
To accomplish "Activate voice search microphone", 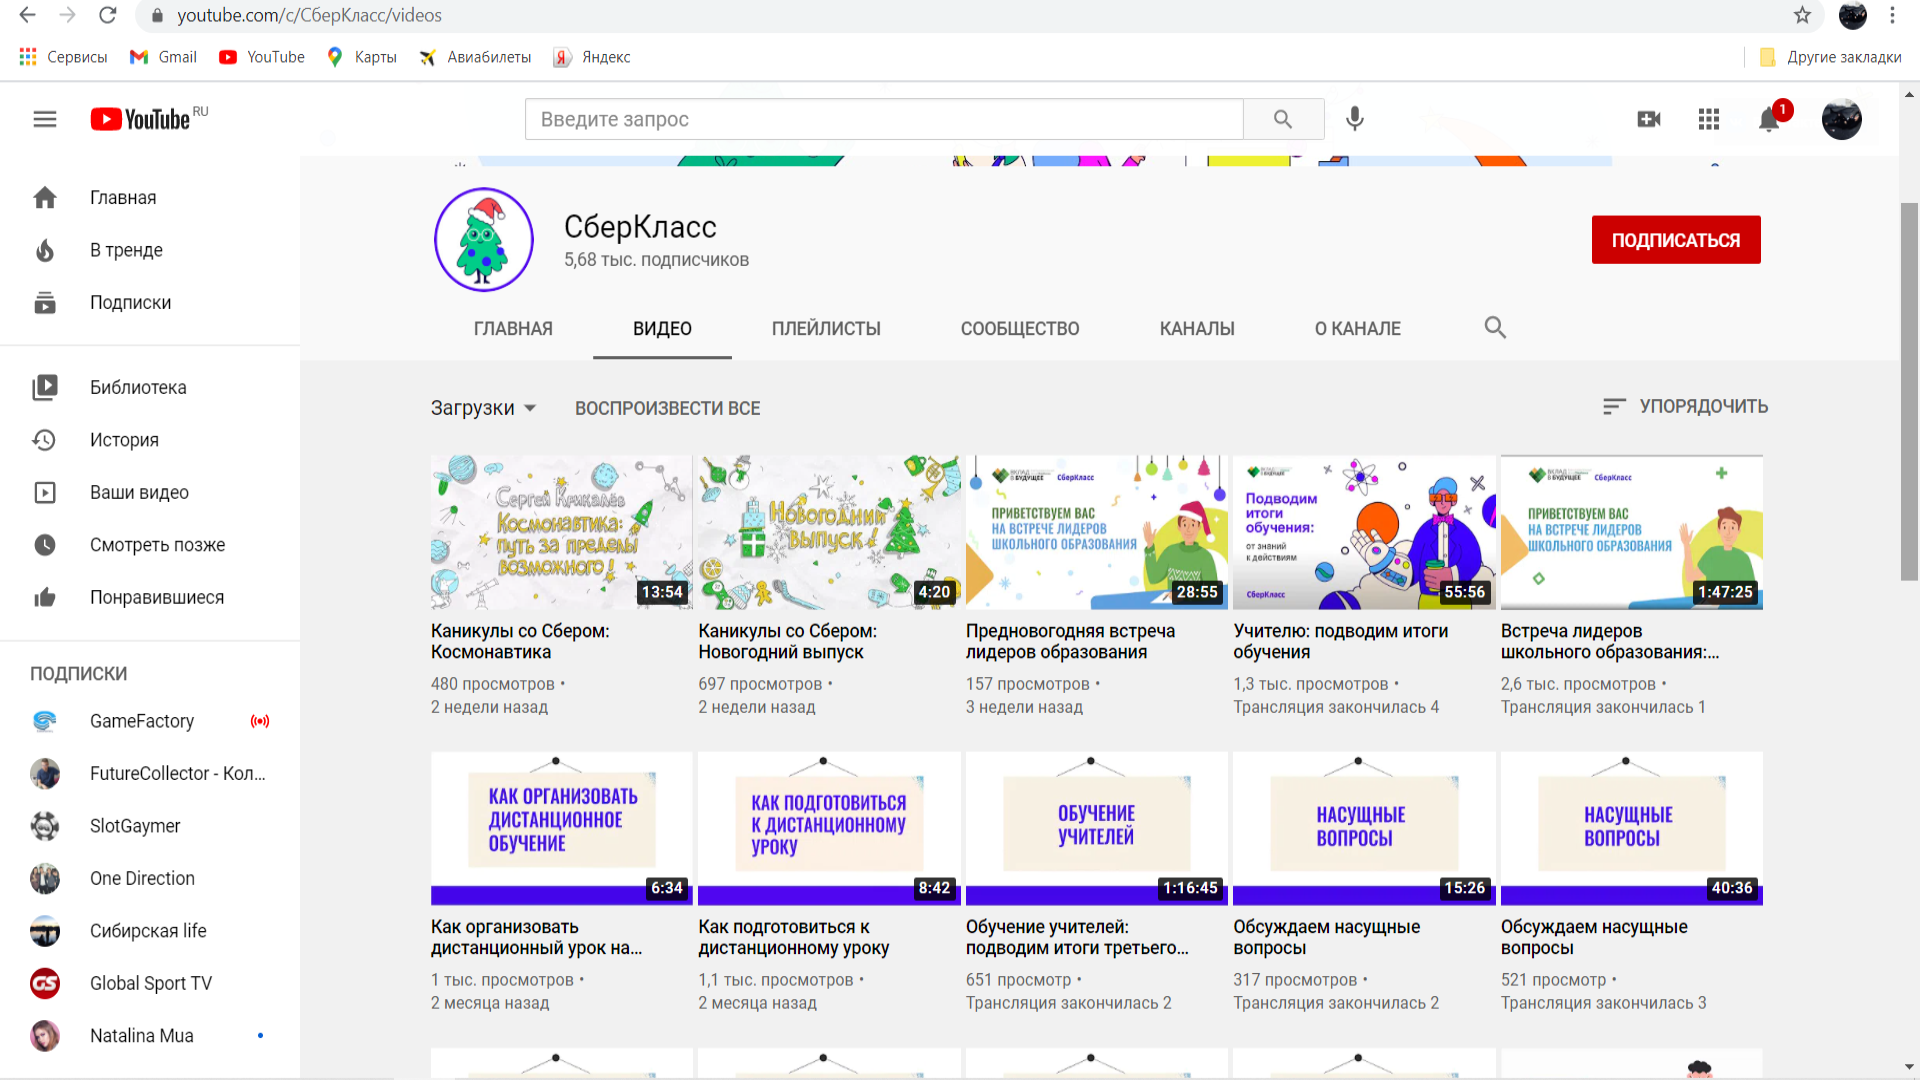I will [1355, 119].
